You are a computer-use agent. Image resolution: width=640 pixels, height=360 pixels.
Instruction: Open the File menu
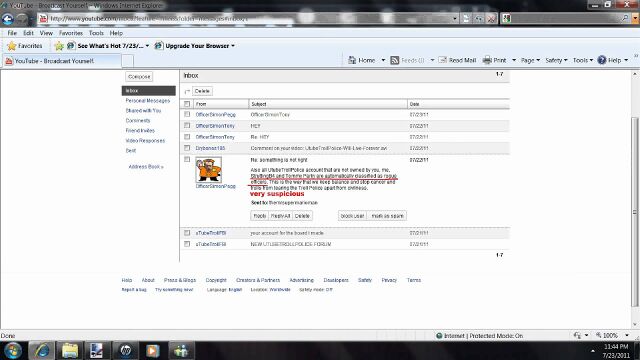click(12, 33)
